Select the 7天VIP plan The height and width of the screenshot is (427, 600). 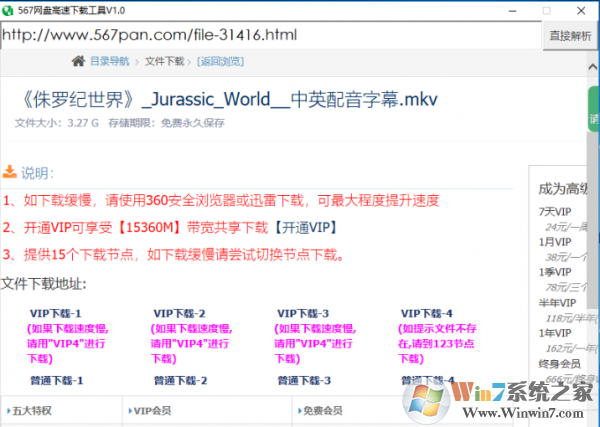(555, 212)
